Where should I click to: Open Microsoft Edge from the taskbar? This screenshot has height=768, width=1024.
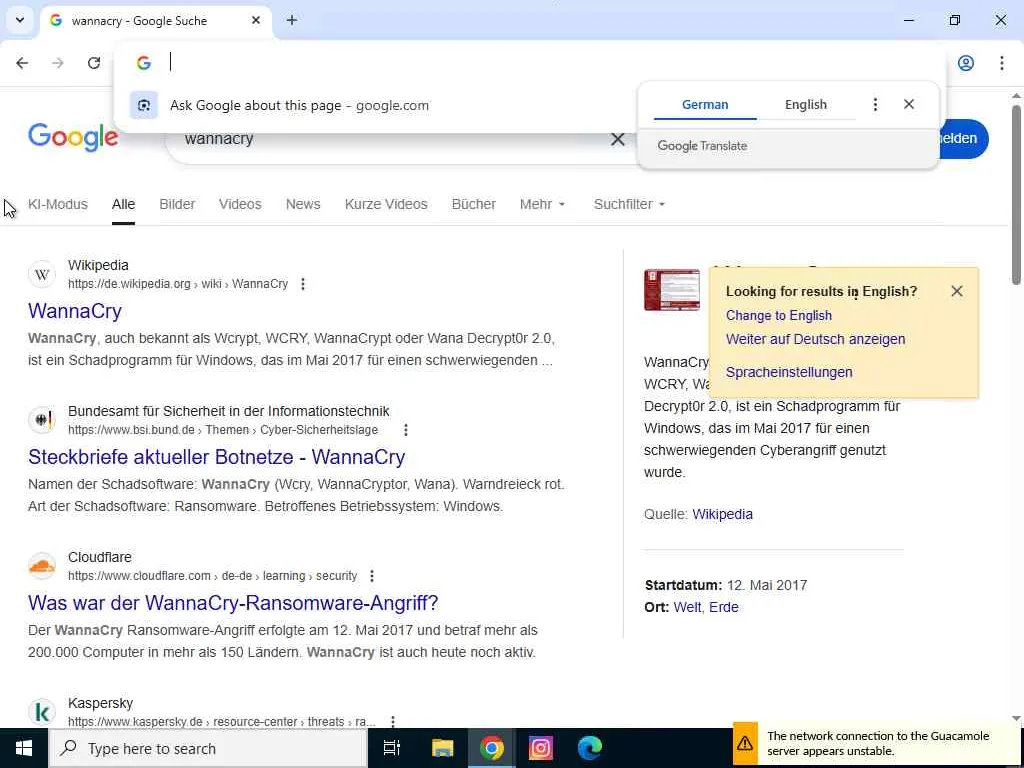pyautogui.click(x=590, y=748)
